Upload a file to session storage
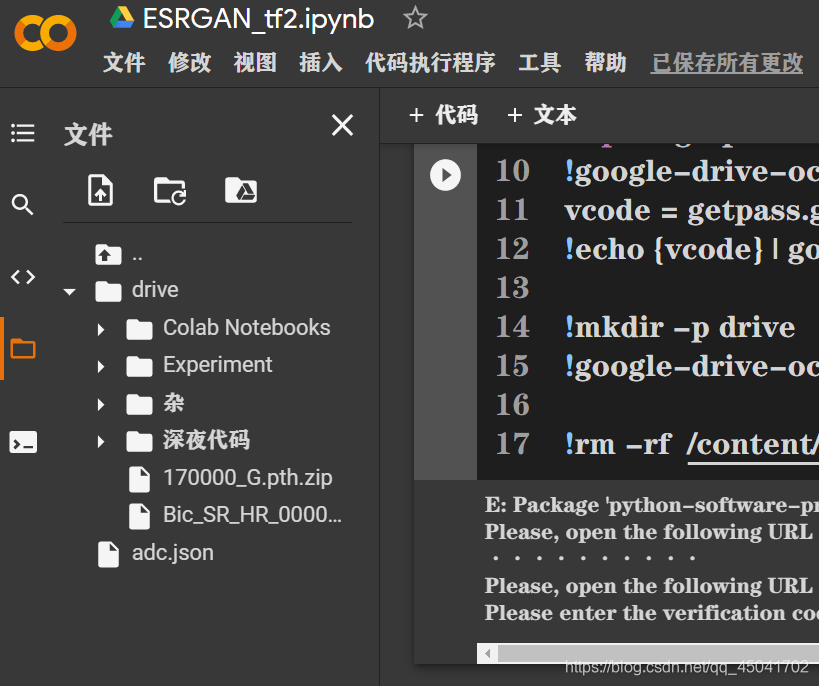The width and height of the screenshot is (819, 686). 100,190
